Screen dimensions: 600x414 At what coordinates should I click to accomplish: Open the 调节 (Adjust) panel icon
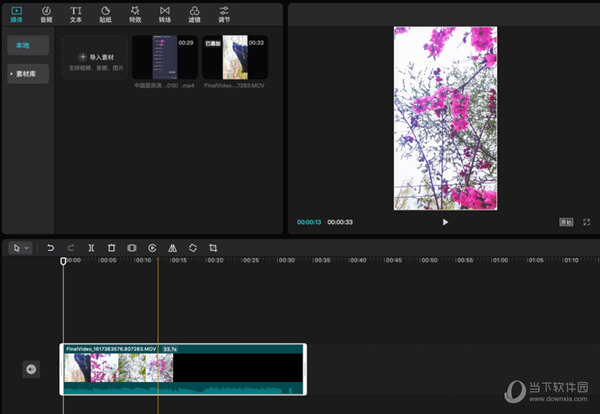tap(224, 13)
